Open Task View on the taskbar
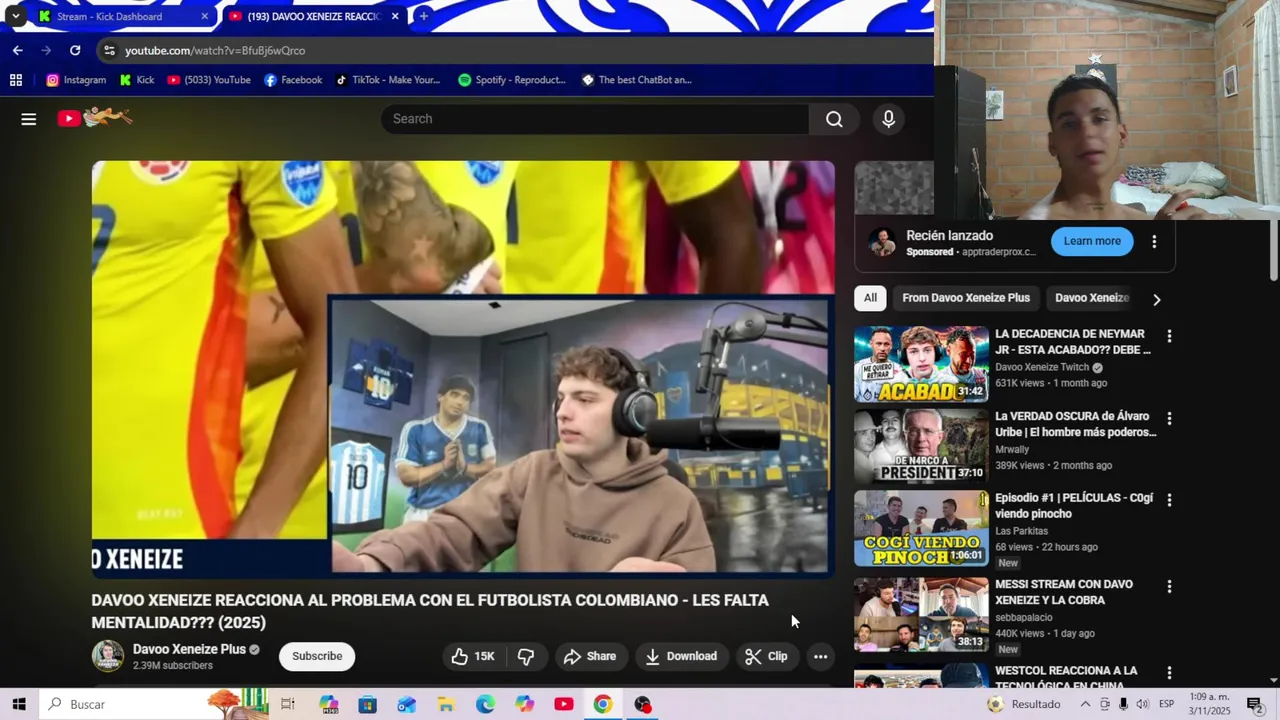Viewport: 1280px width, 720px height. (288, 704)
